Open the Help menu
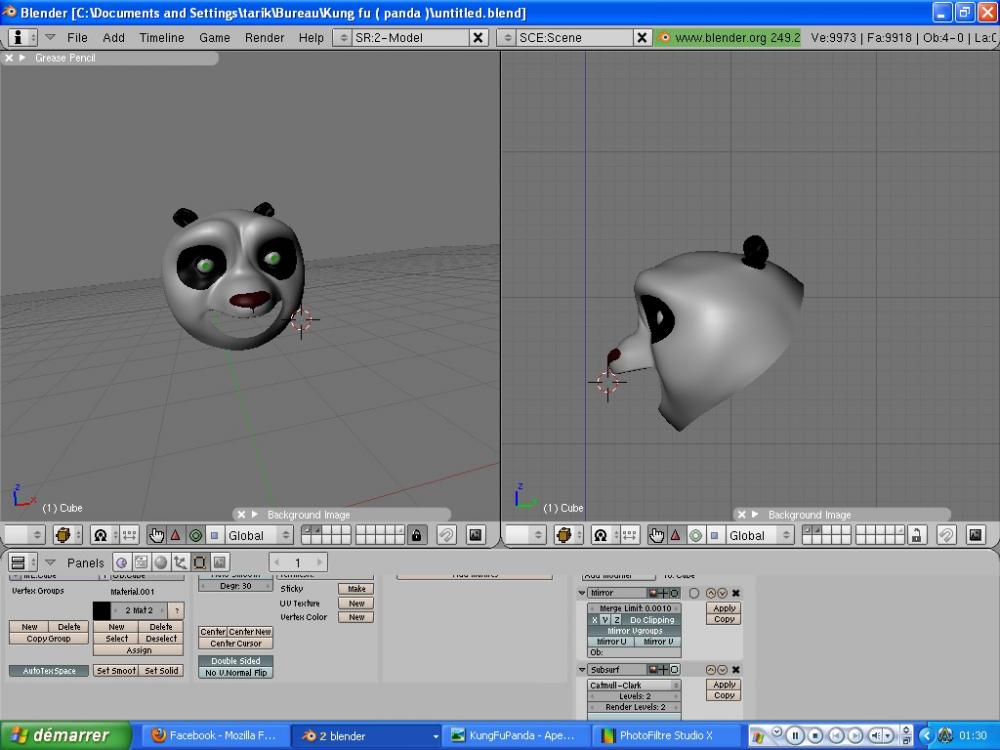The image size is (1000, 750). click(x=311, y=38)
